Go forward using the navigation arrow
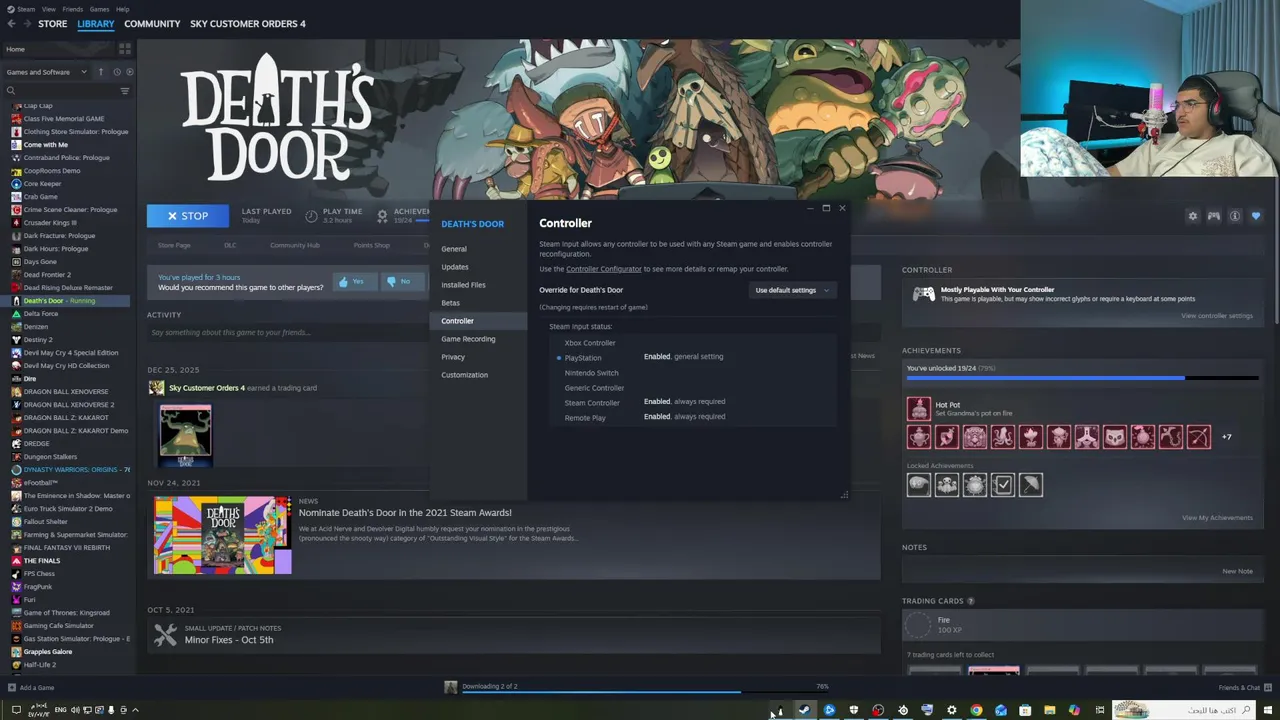 coord(27,23)
